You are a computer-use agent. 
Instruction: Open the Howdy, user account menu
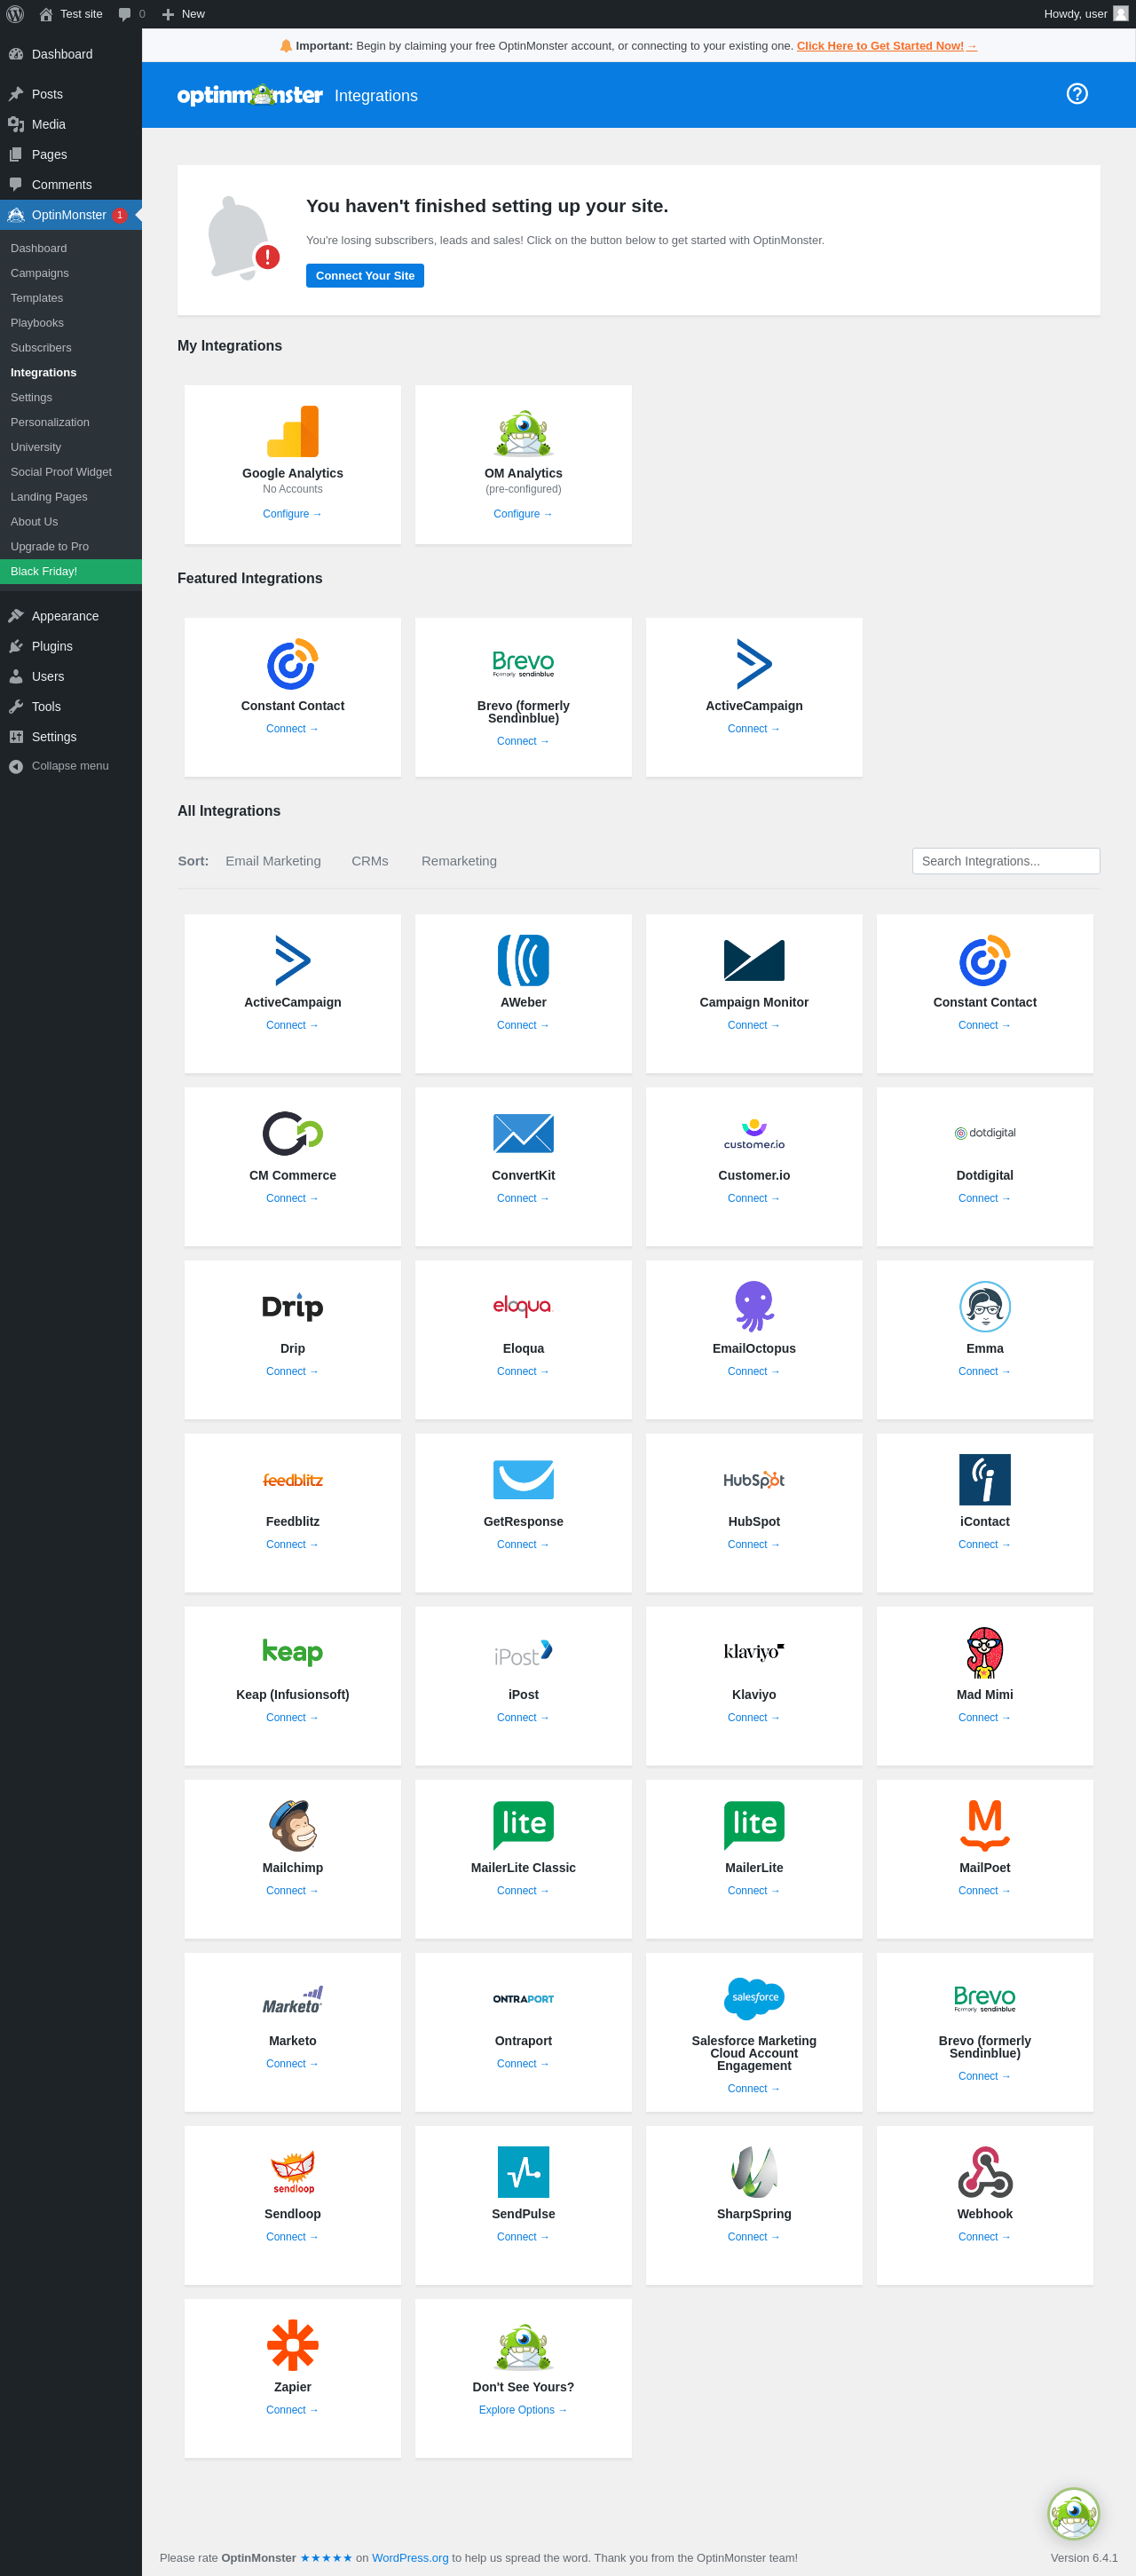(1085, 14)
